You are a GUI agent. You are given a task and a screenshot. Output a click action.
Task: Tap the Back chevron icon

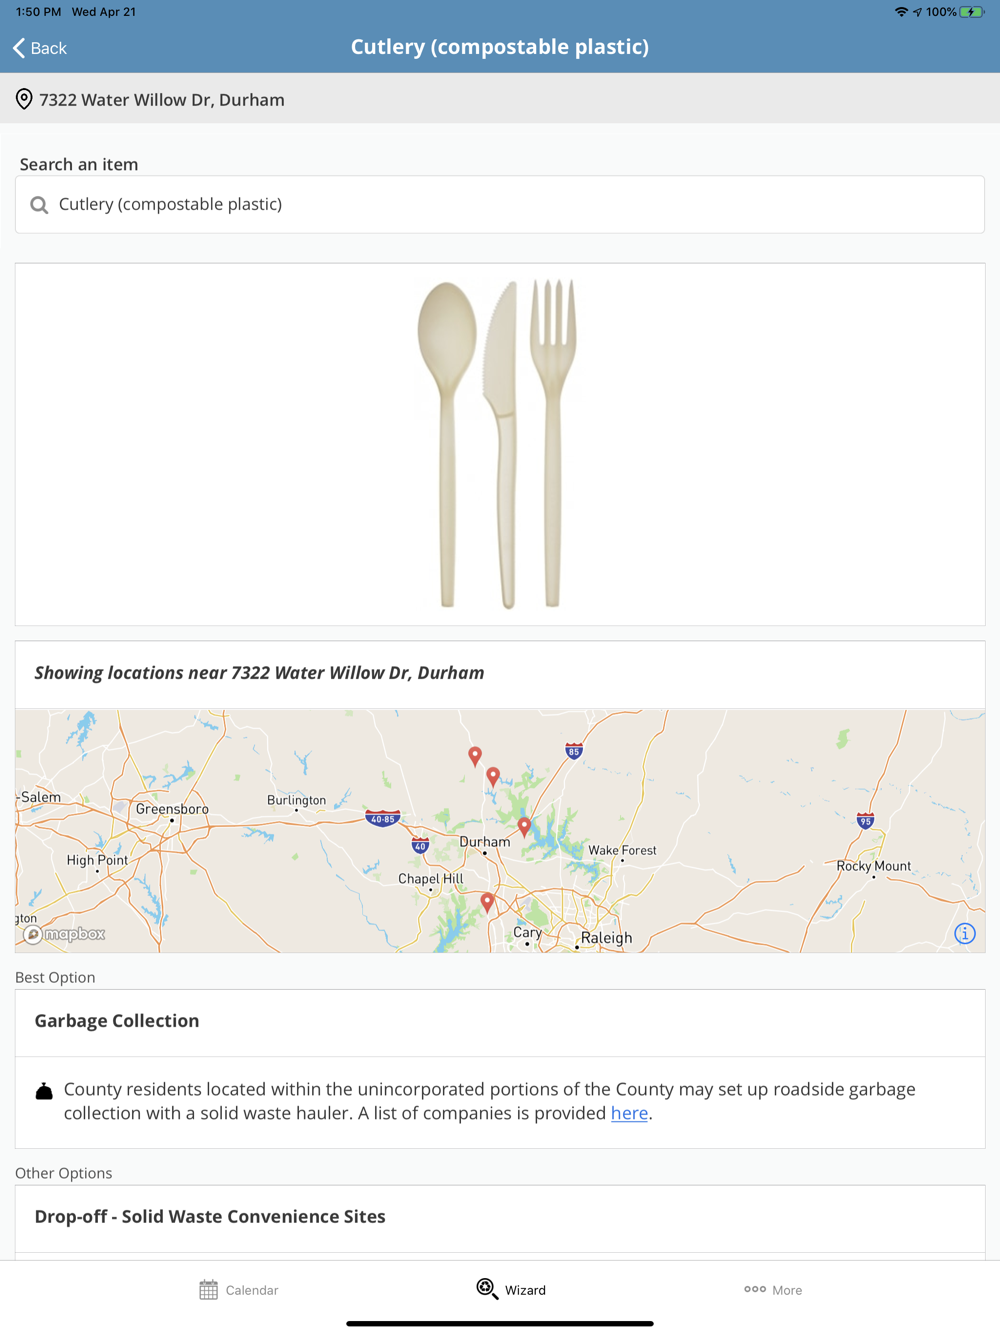coord(19,48)
